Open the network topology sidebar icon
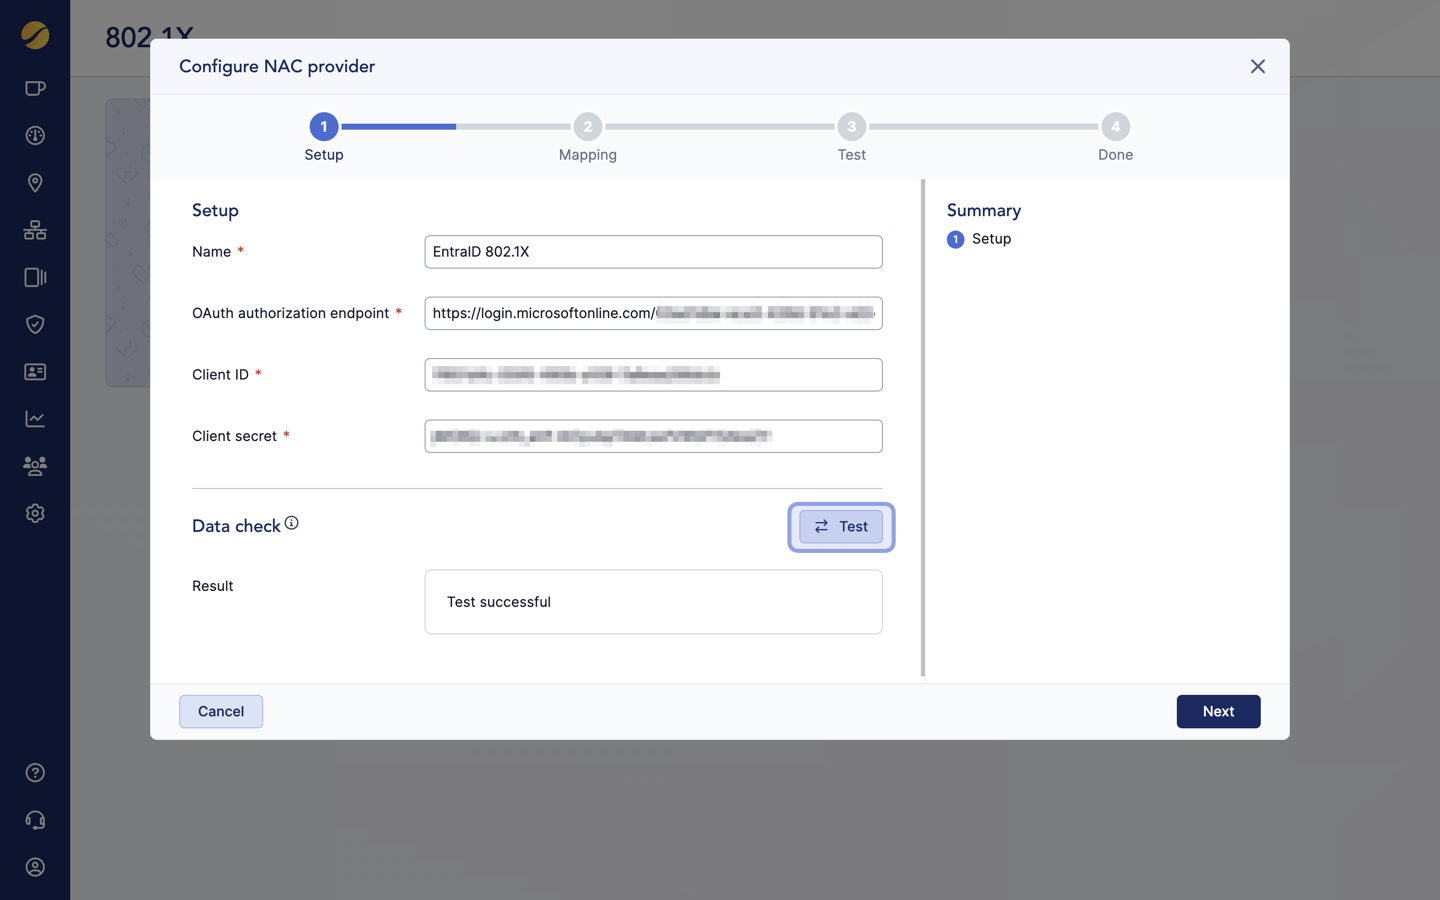The width and height of the screenshot is (1440, 900). pyautogui.click(x=35, y=230)
